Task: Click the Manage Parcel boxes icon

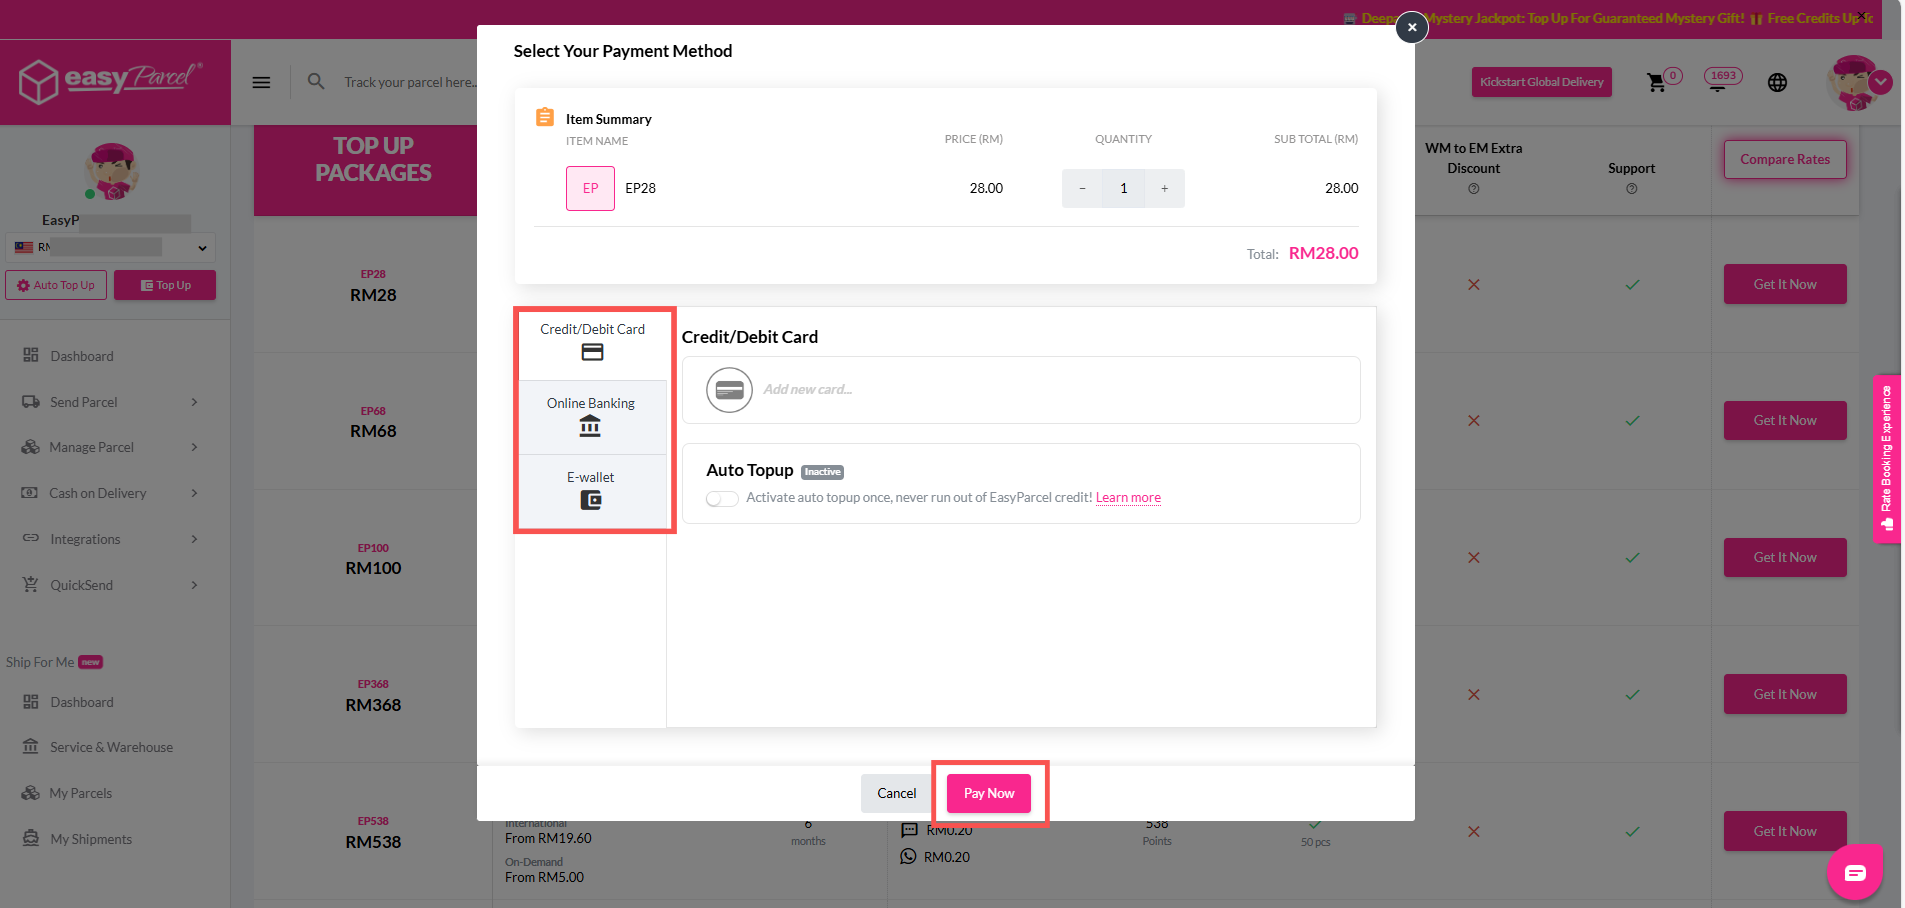Action: click(x=31, y=447)
